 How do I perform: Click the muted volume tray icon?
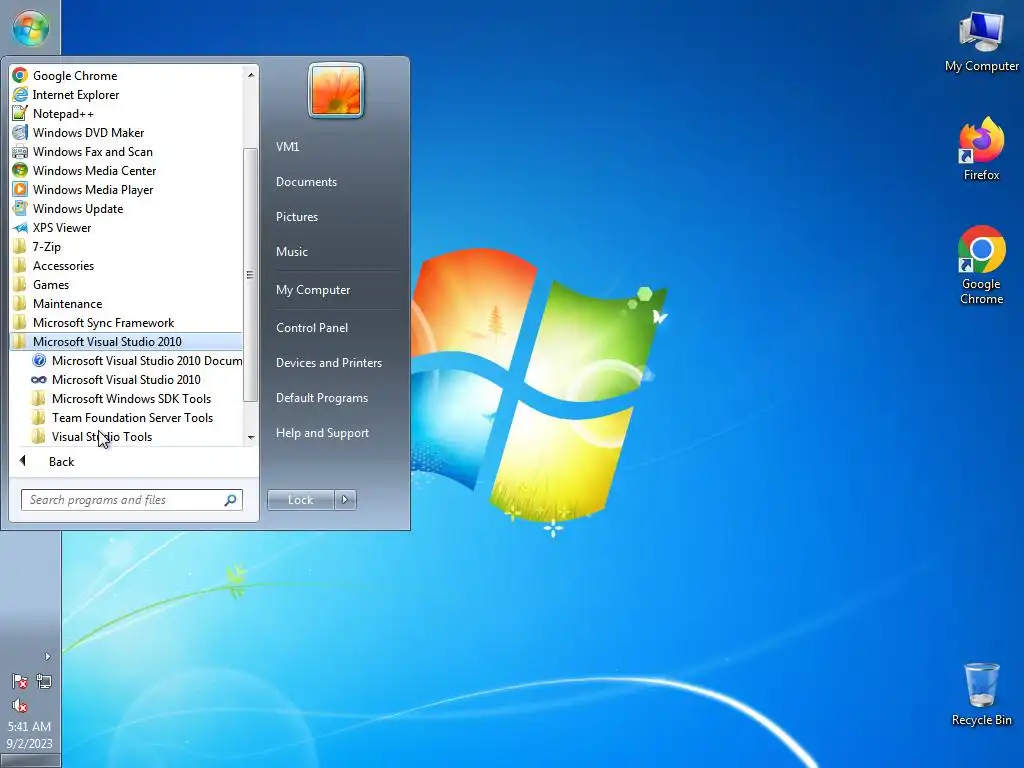pyautogui.click(x=20, y=706)
